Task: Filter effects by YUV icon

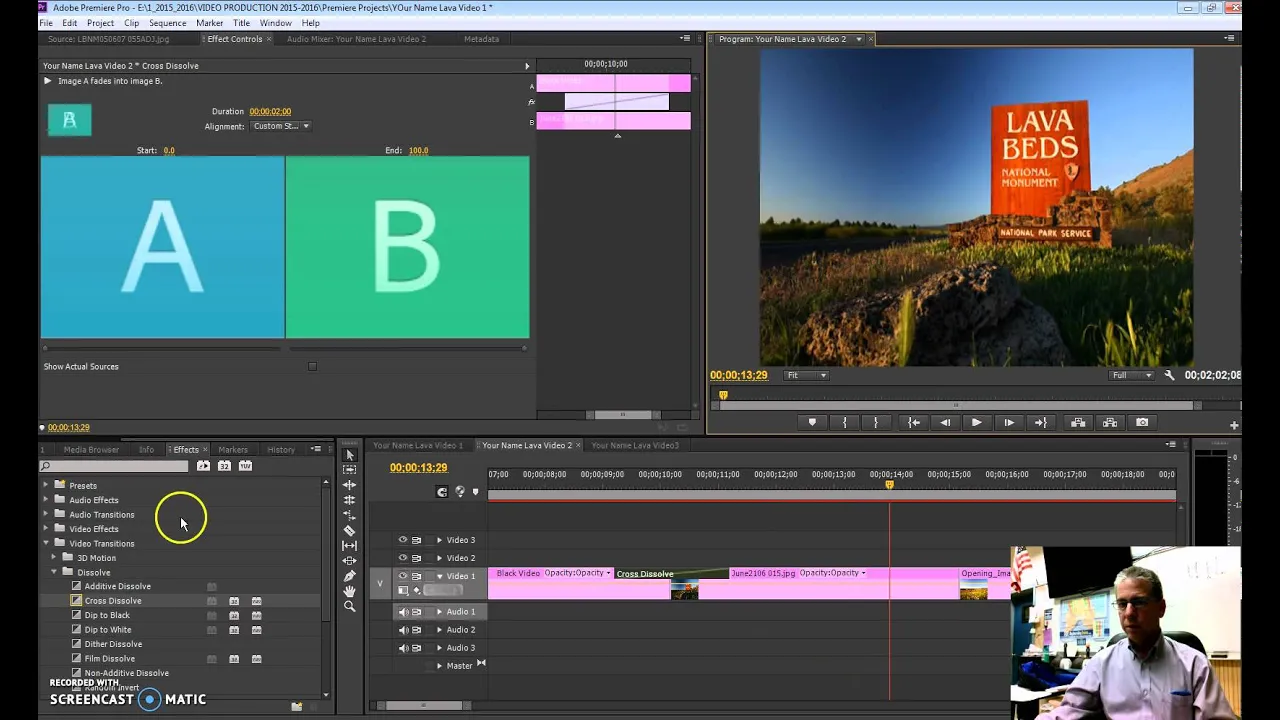Action: (245, 466)
